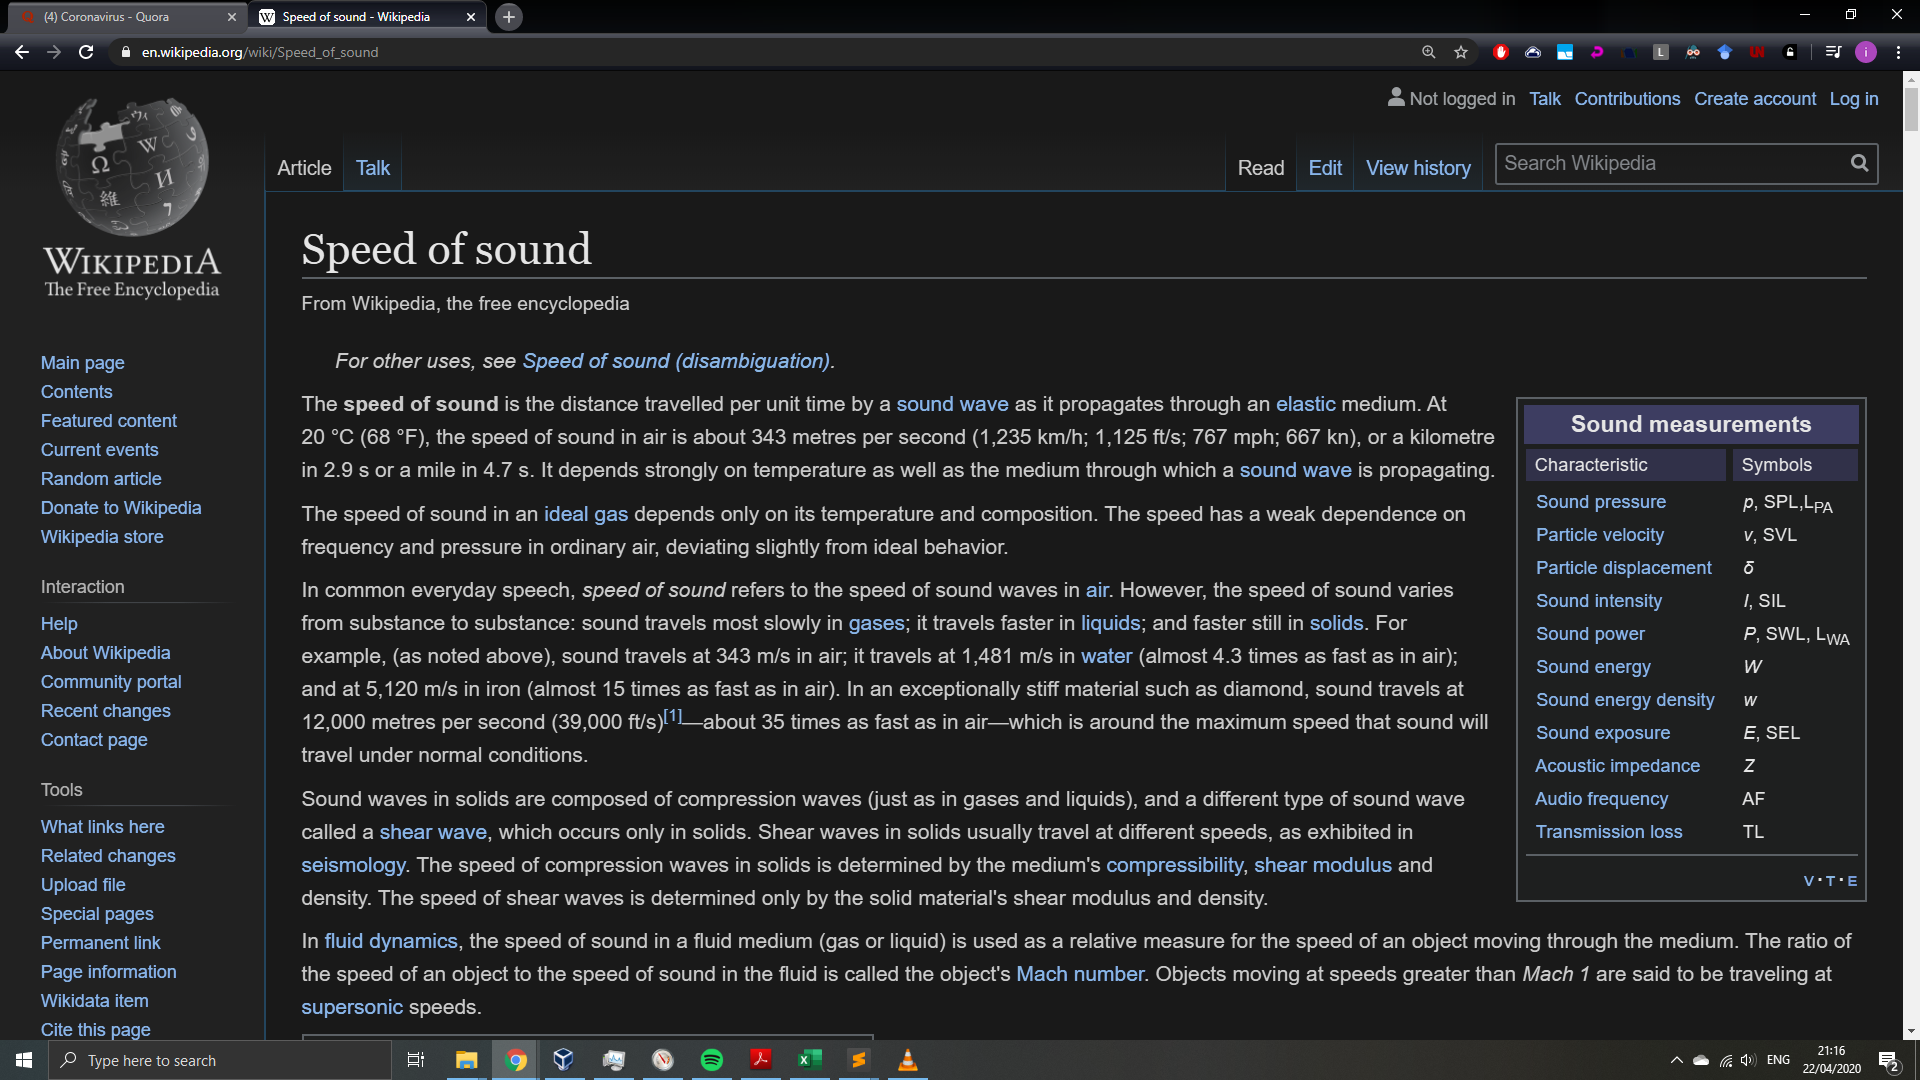
Task: Click the Google Scholar extension icon
Action: [1725, 52]
